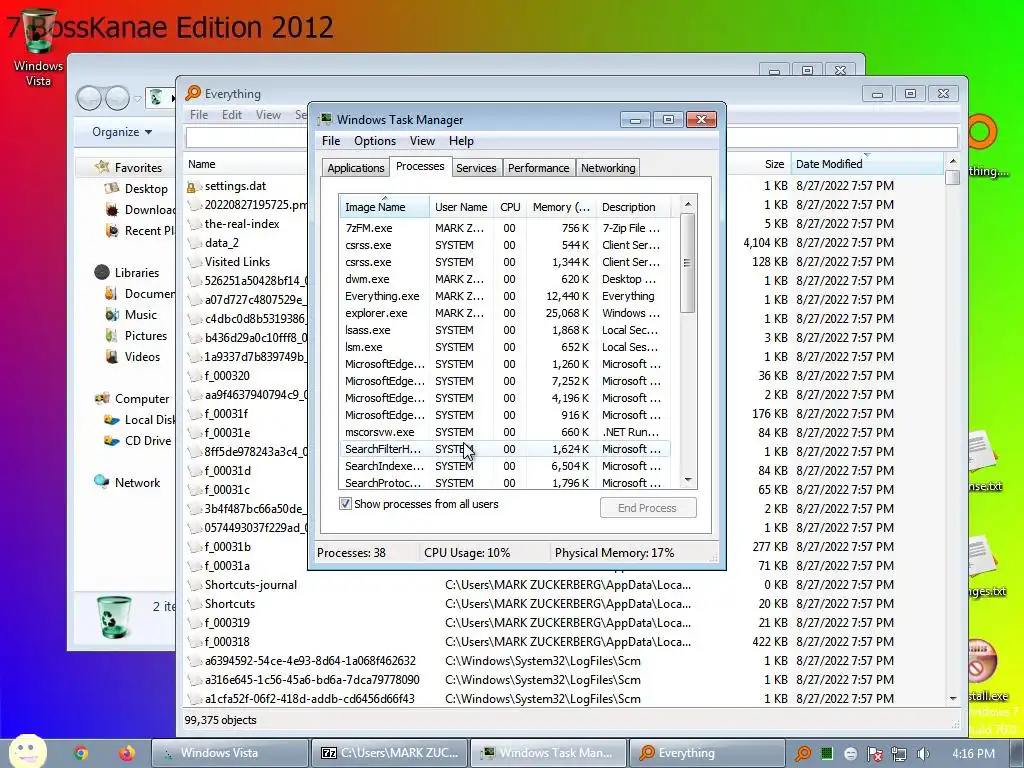Switch to the Performance tab
This screenshot has width=1024, height=768.
tap(538, 168)
